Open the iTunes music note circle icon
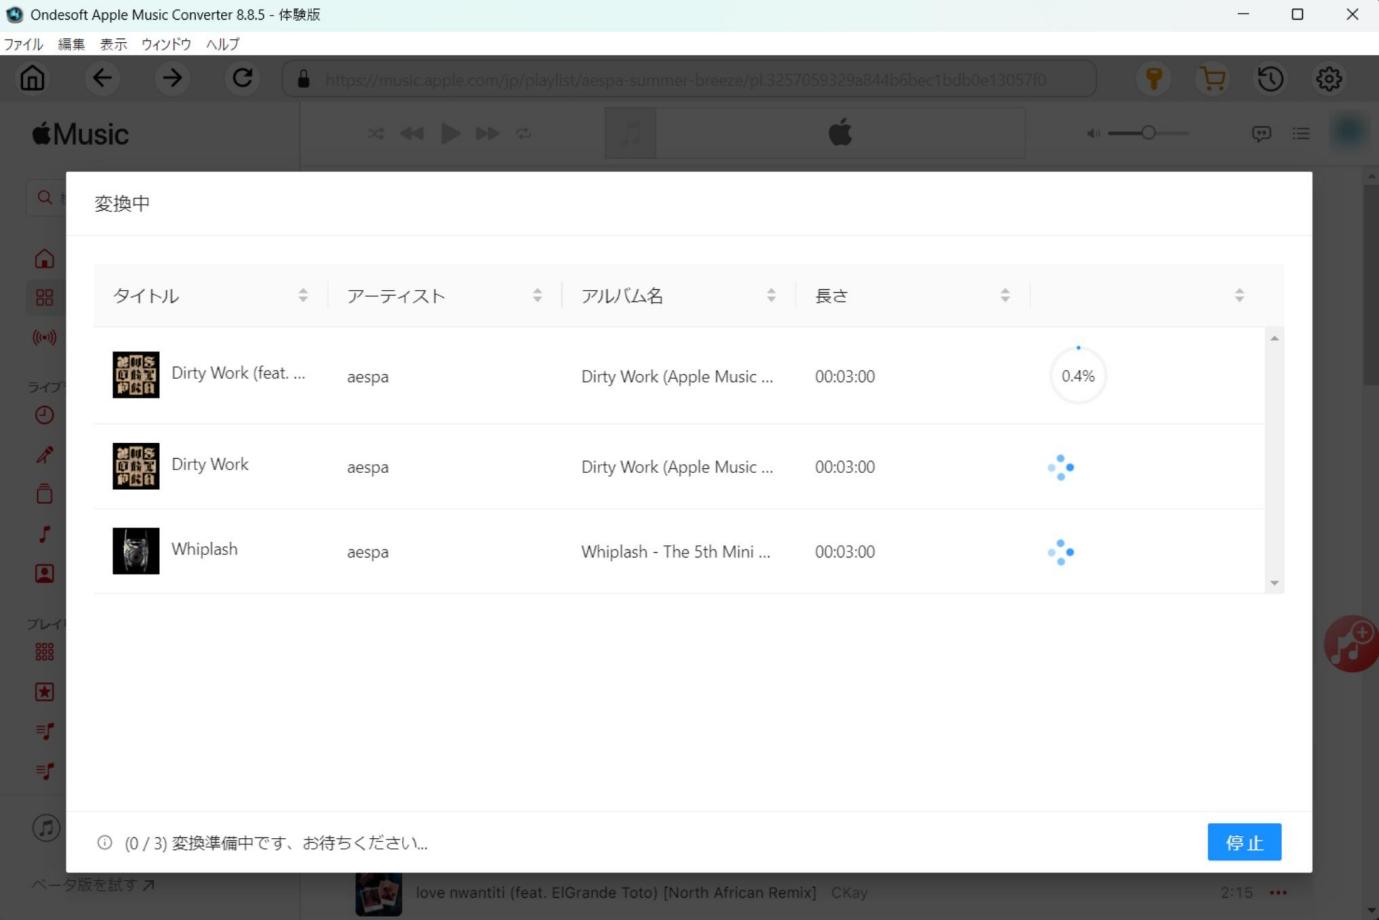Viewport: 1379px width, 920px height. point(46,827)
